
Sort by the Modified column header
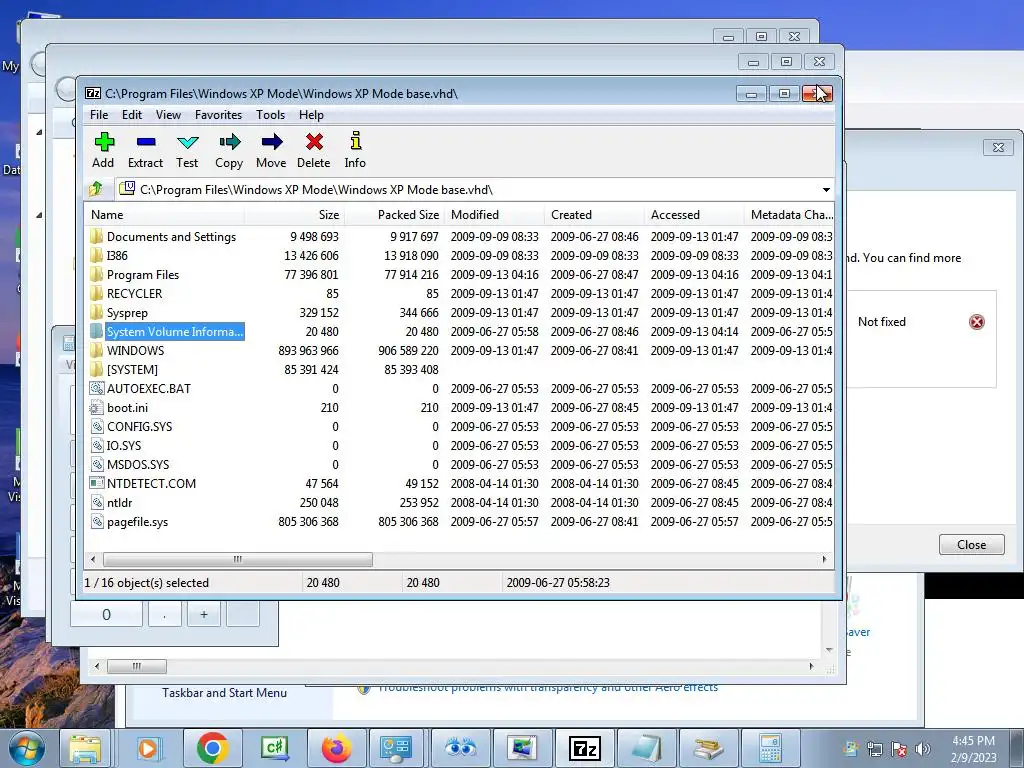click(x=494, y=215)
